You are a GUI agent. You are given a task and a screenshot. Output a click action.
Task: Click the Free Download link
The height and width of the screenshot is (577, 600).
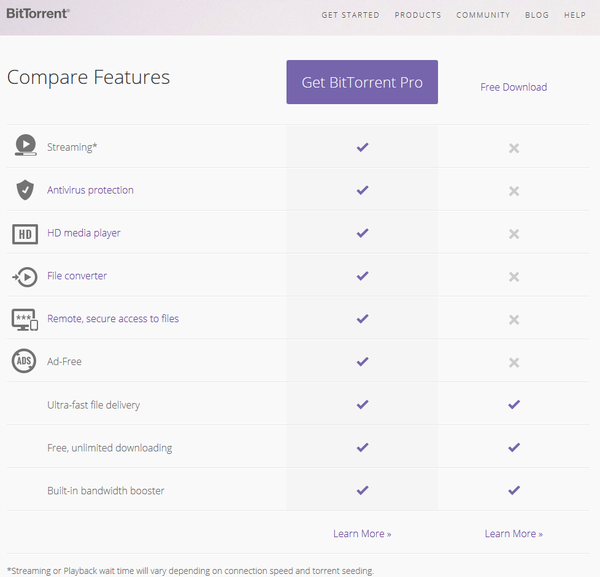pos(513,87)
